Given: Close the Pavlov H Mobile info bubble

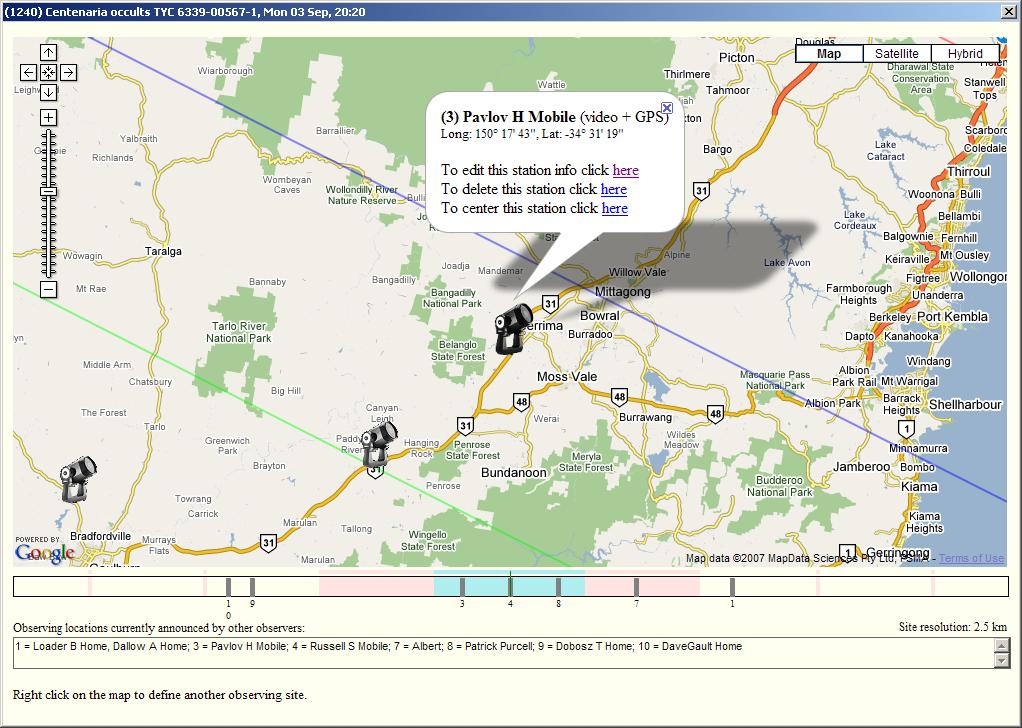Looking at the screenshot, I should [666, 108].
